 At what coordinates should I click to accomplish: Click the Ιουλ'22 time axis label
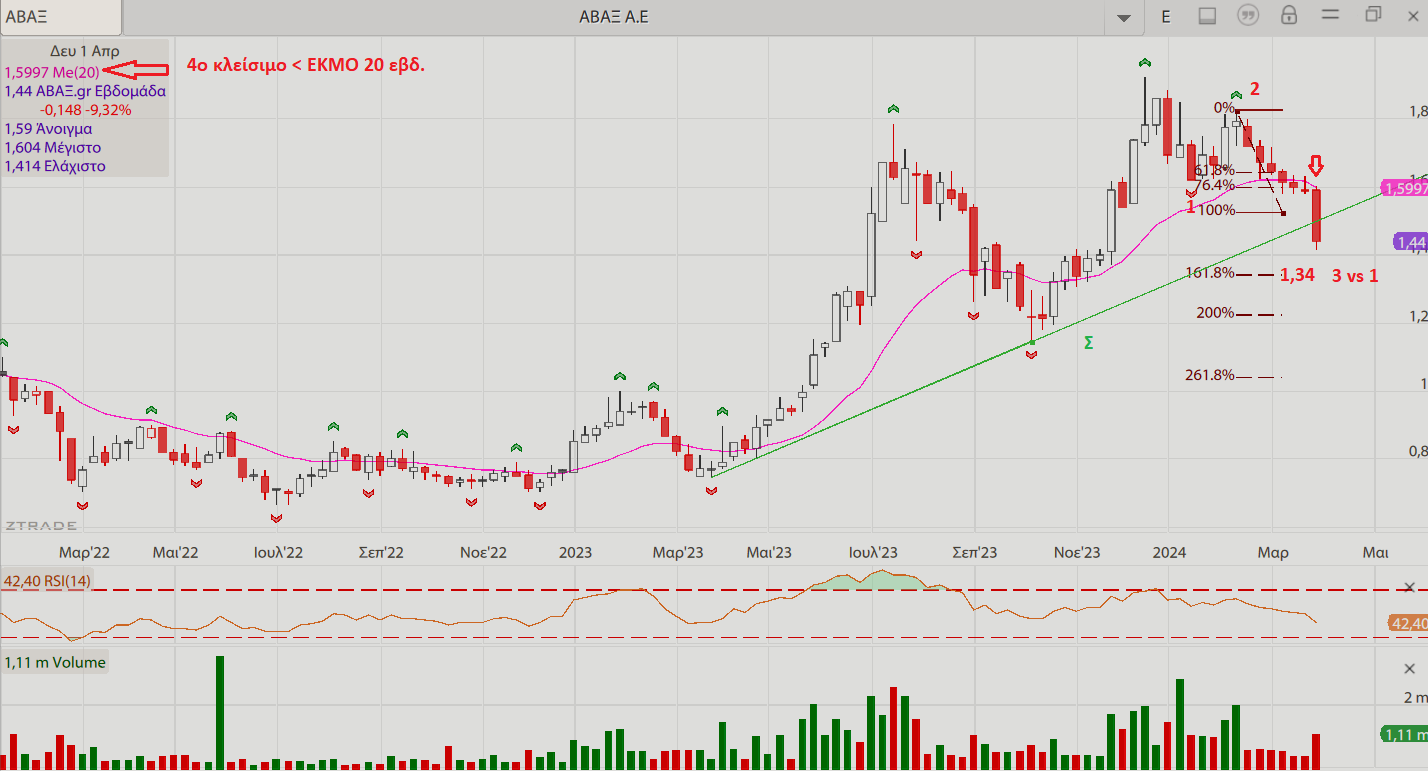pos(280,552)
